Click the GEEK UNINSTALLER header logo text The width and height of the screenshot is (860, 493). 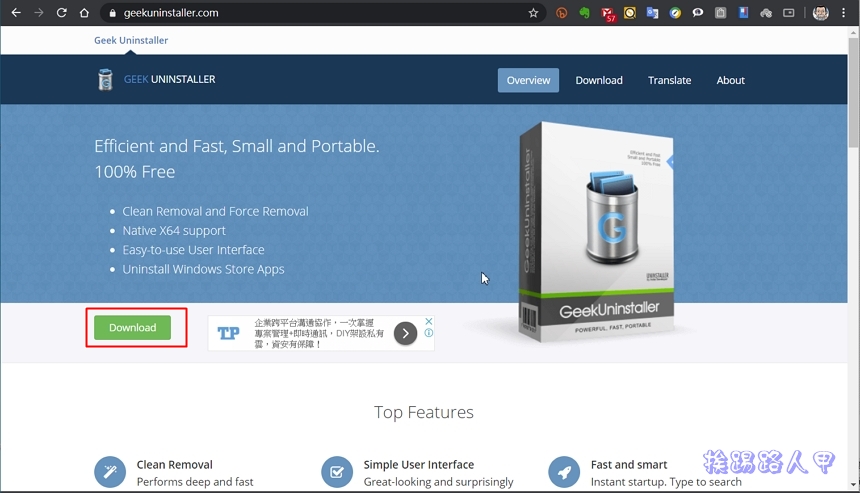tap(169, 80)
